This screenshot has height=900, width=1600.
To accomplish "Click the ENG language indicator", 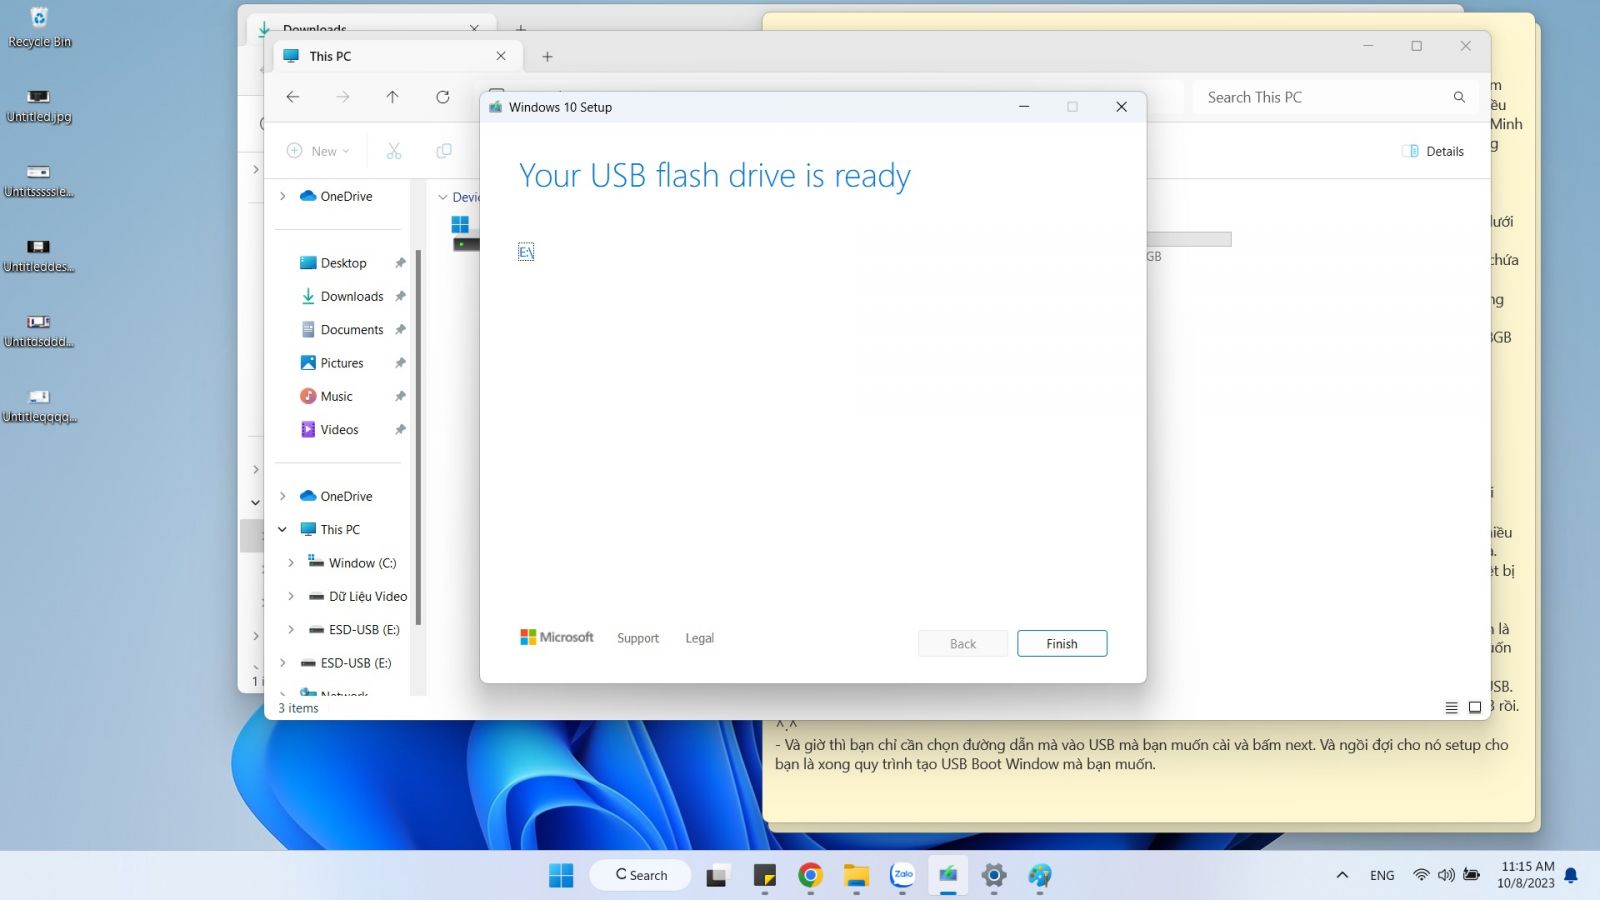I will click(1382, 875).
